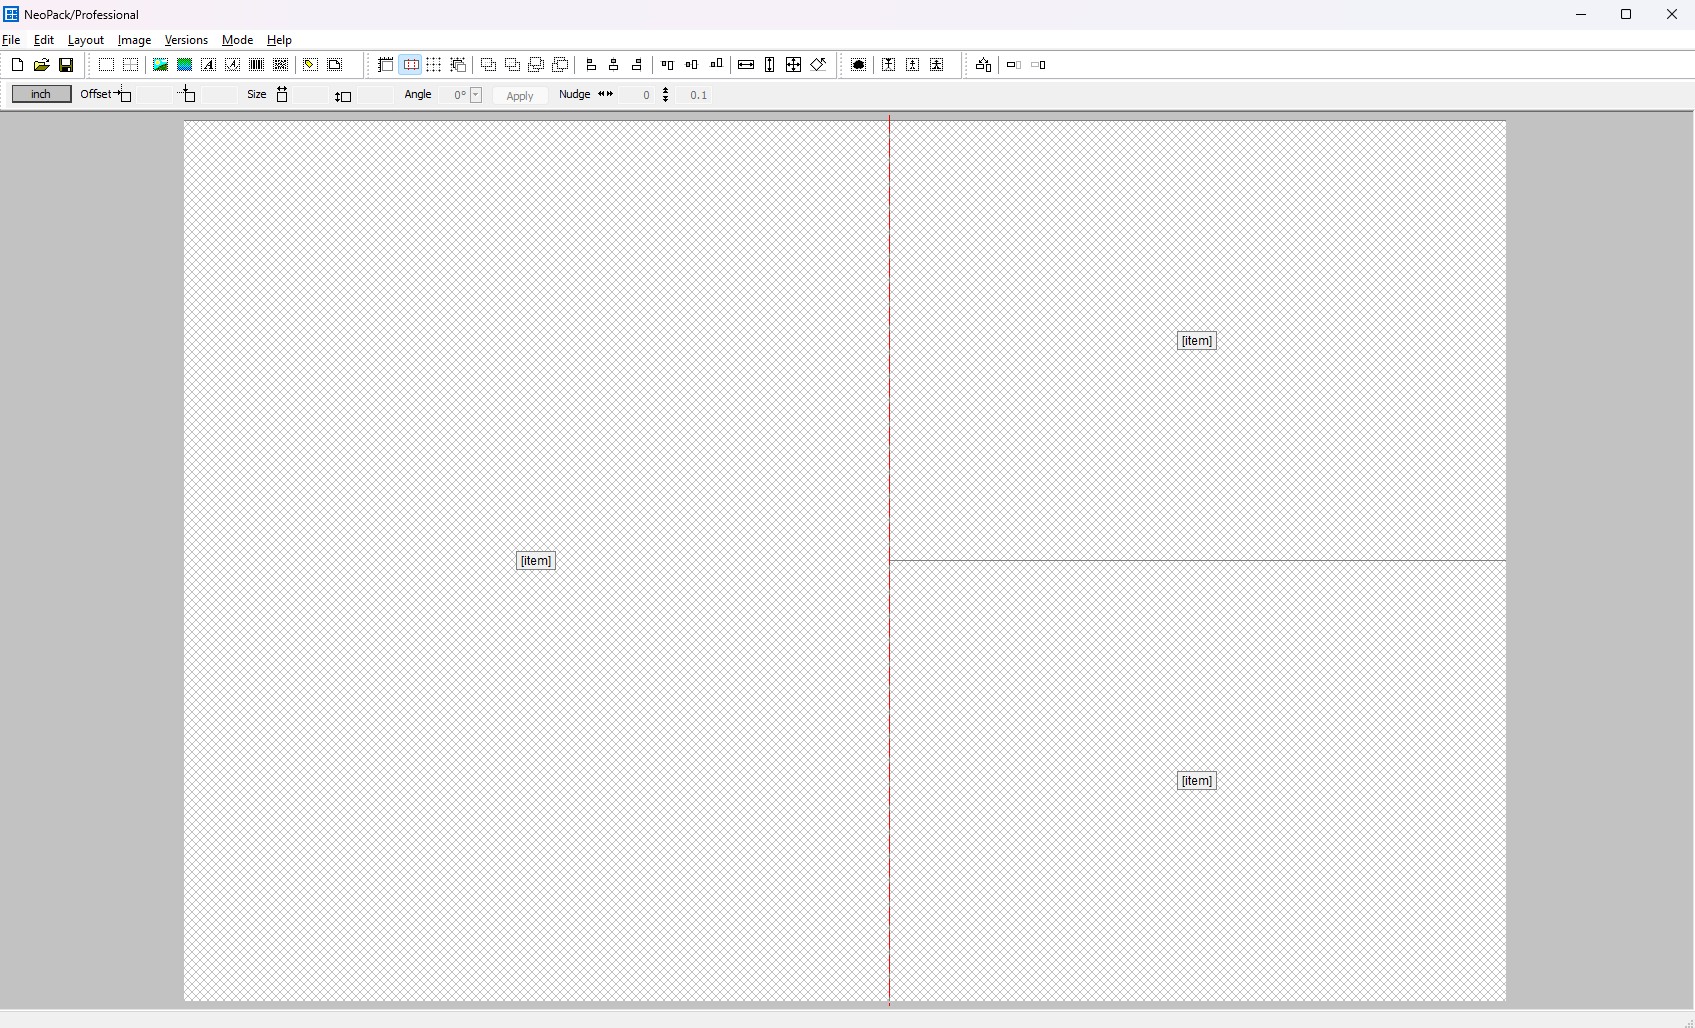Click the shapes with arrow icon
This screenshot has height=1028, width=1695.
983,65
